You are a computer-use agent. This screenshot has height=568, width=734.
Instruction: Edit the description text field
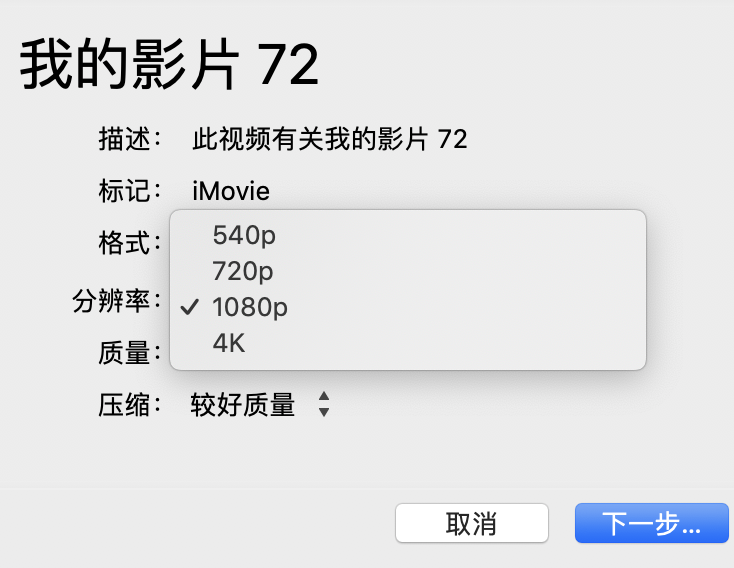[330, 139]
